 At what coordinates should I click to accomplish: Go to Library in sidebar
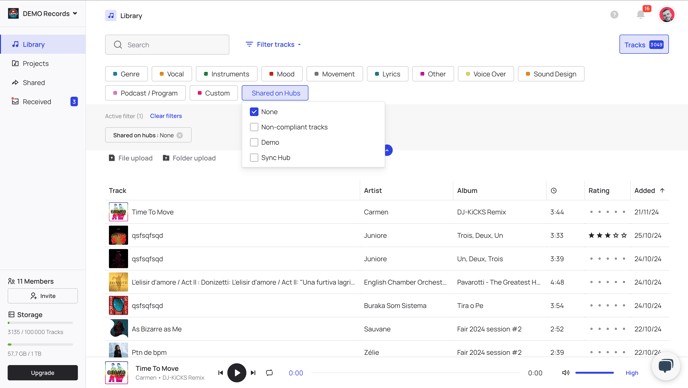click(43, 44)
